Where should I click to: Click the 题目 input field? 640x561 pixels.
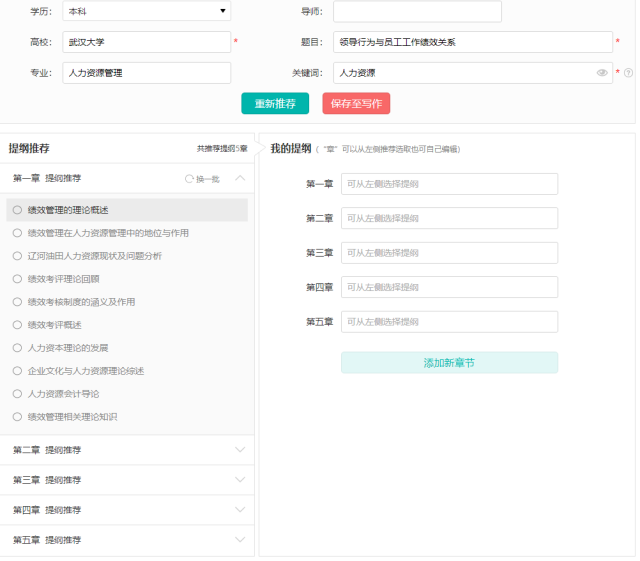[x=473, y=42]
